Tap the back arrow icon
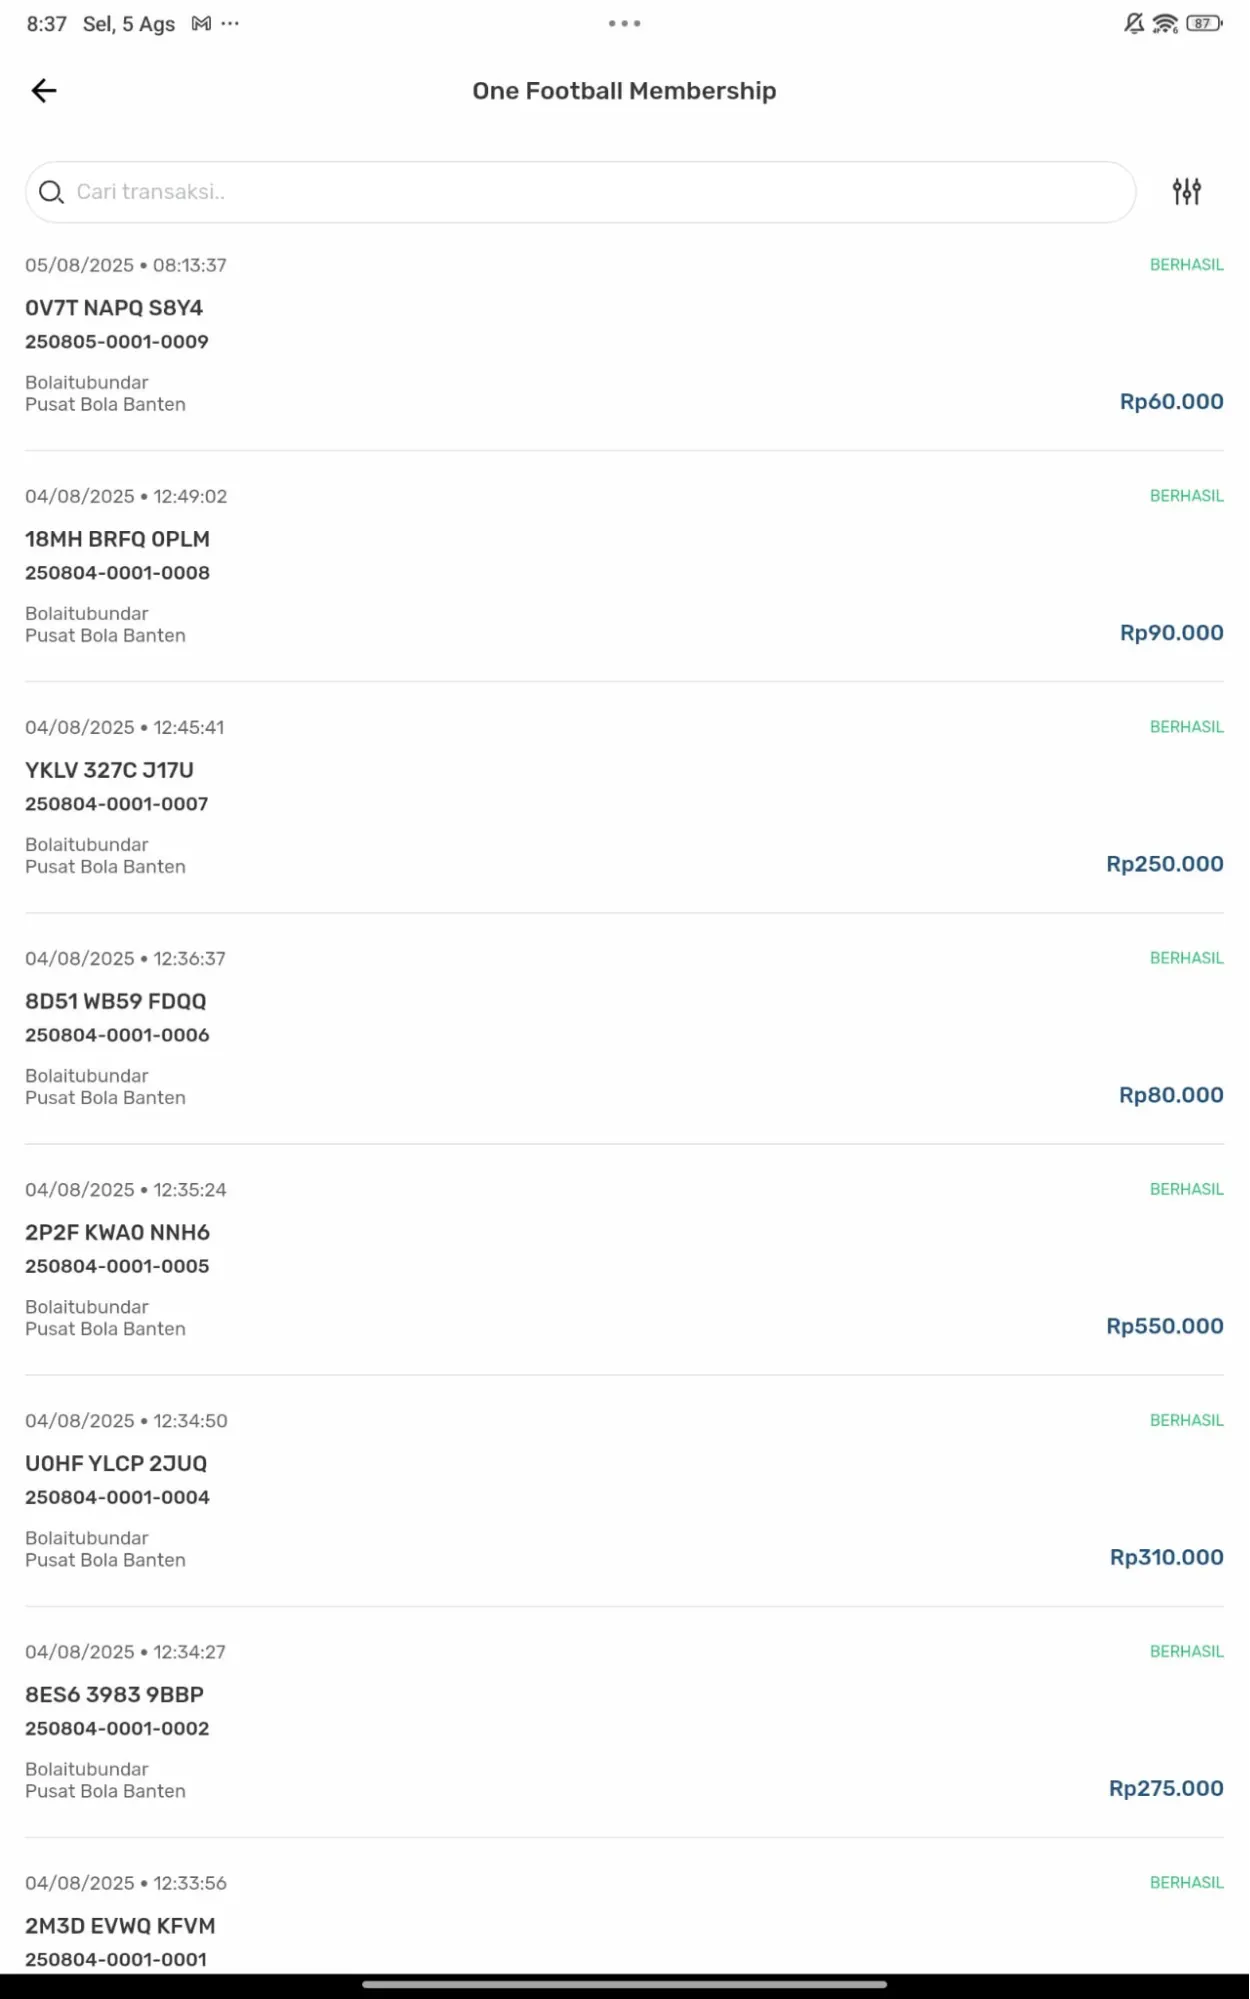The height and width of the screenshot is (1999, 1250). 44,91
